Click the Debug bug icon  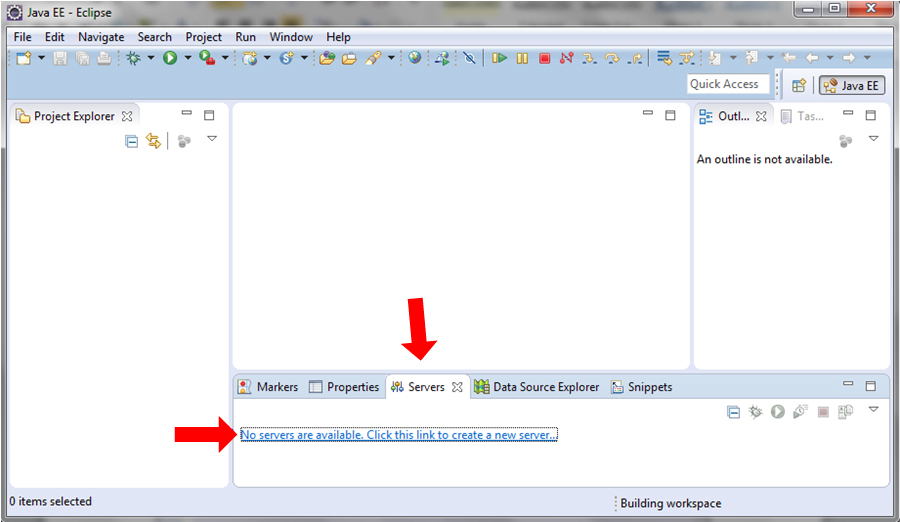(133, 58)
